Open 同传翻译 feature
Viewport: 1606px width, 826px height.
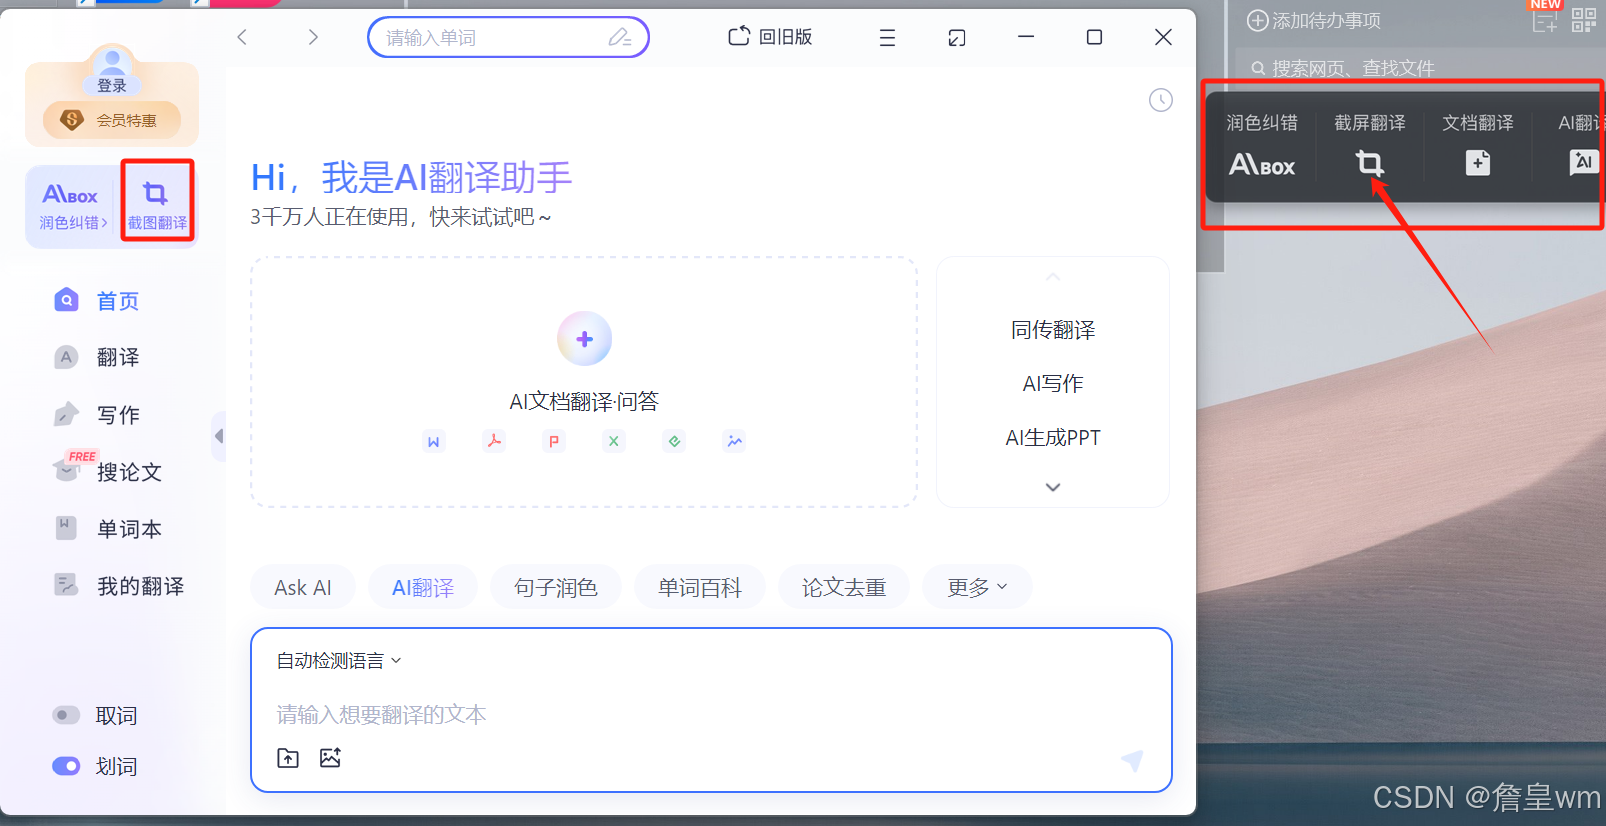tap(1053, 330)
